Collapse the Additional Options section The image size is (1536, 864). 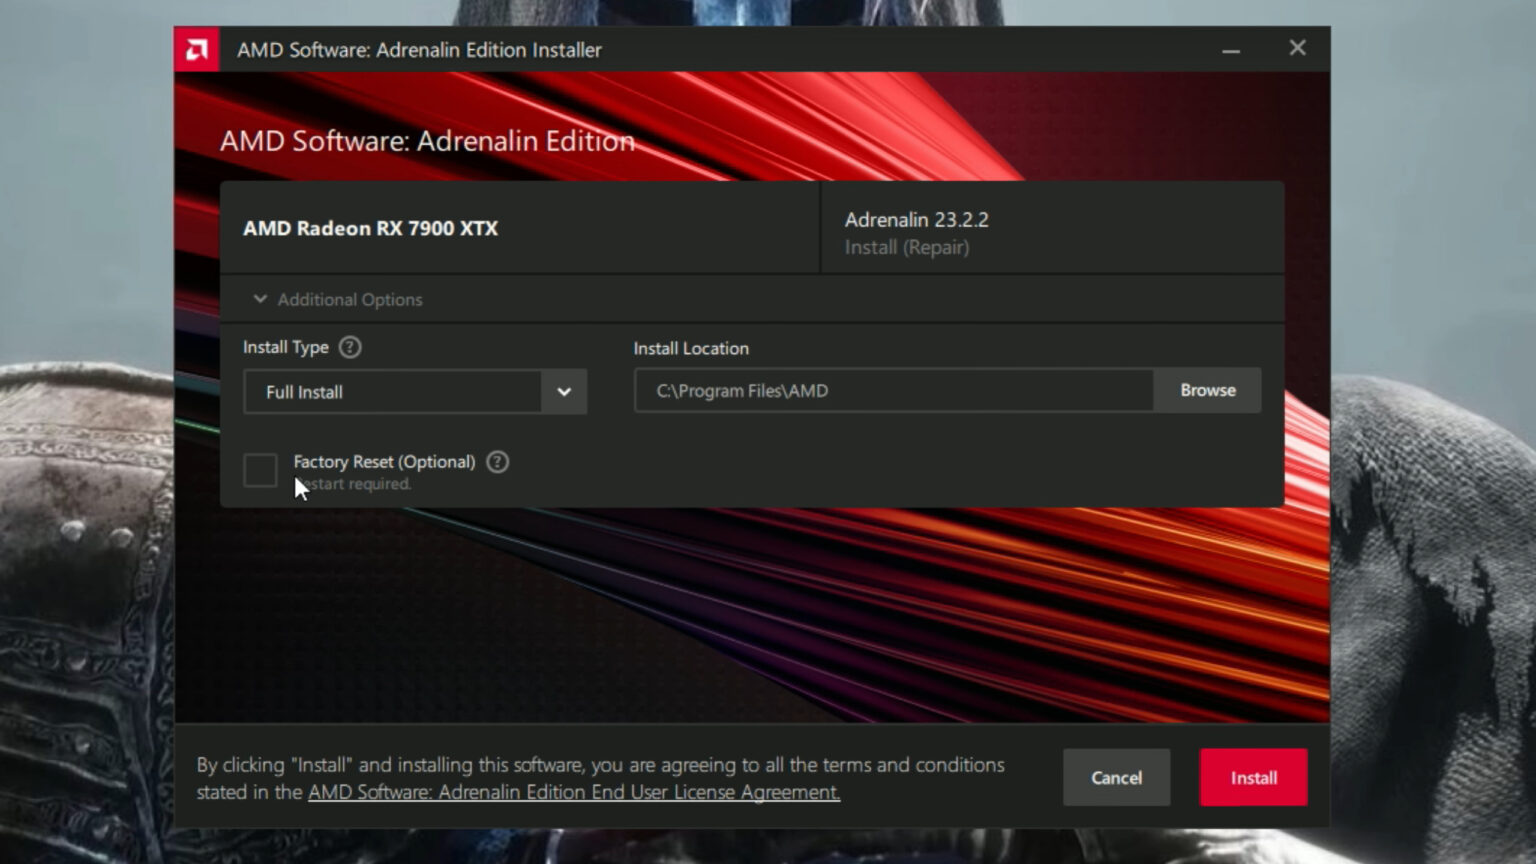350,299
